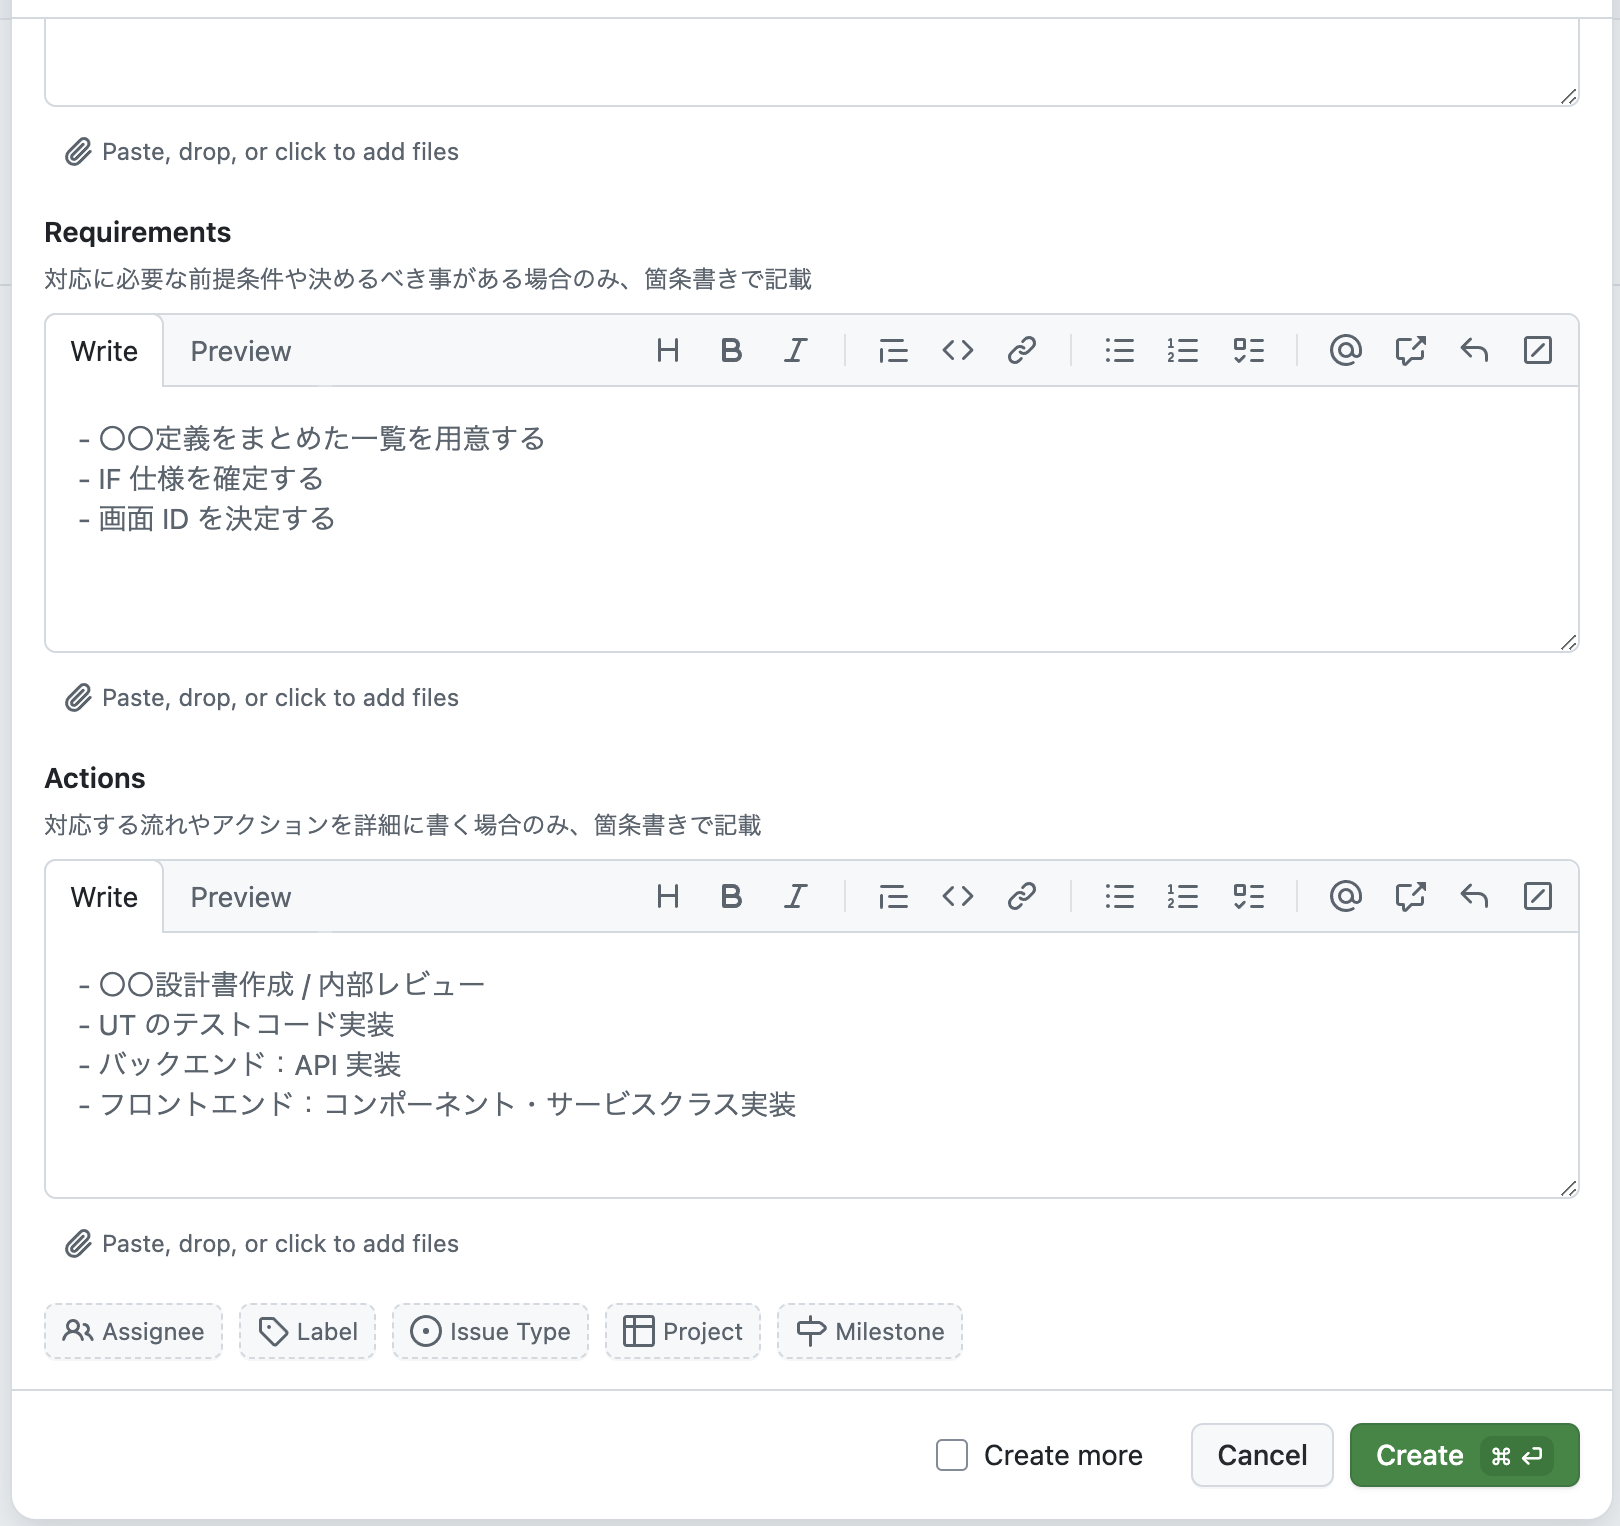Insert a code block in the Actions editor
The height and width of the screenshot is (1526, 1620).
957,896
